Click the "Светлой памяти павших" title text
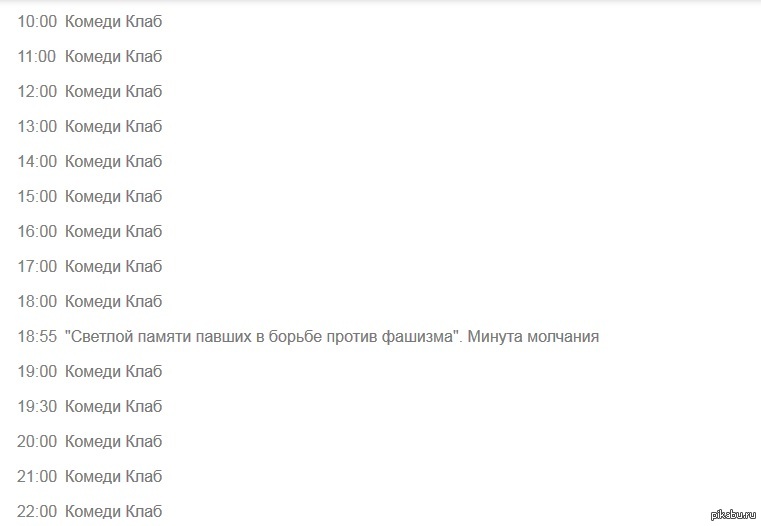 (x=263, y=336)
